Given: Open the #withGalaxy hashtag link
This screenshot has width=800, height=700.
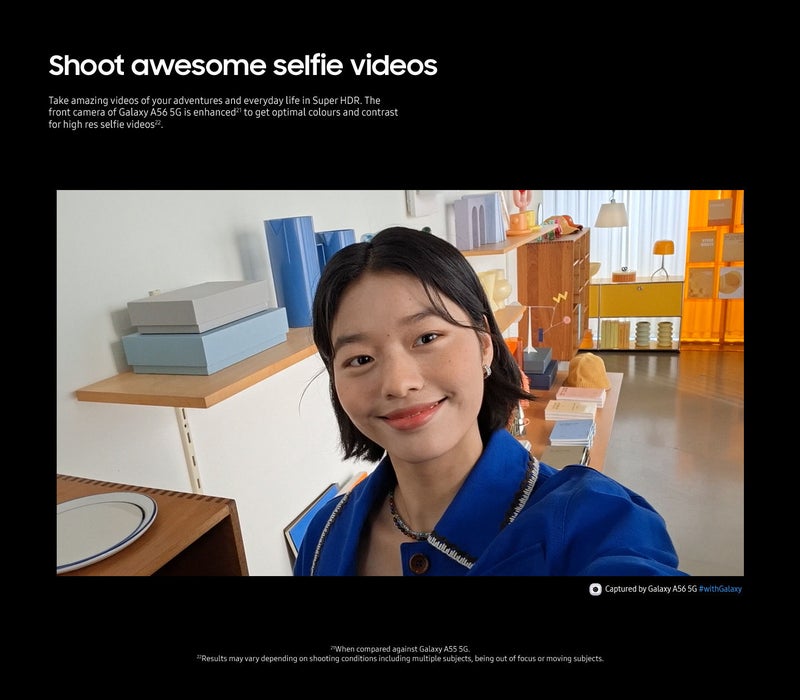Looking at the screenshot, I should (x=721, y=589).
